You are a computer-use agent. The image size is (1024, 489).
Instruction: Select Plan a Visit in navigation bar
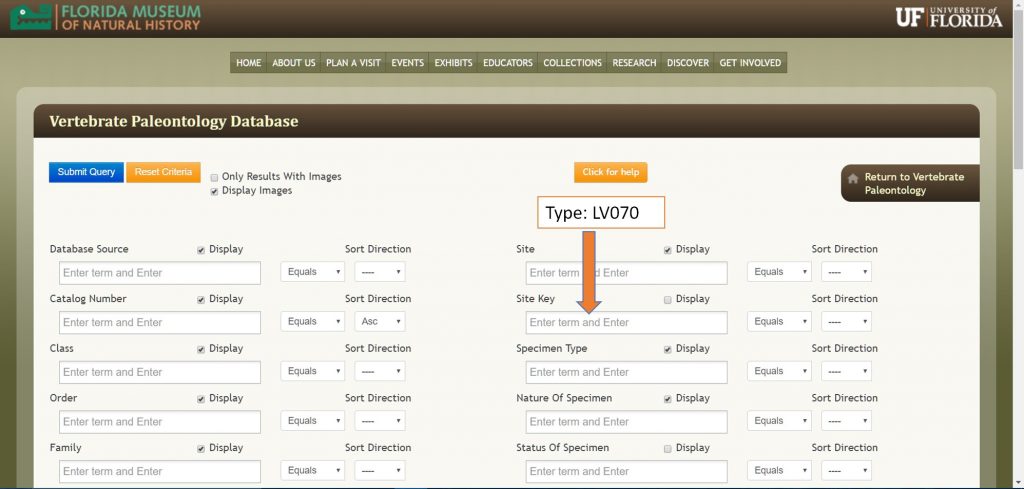click(353, 63)
